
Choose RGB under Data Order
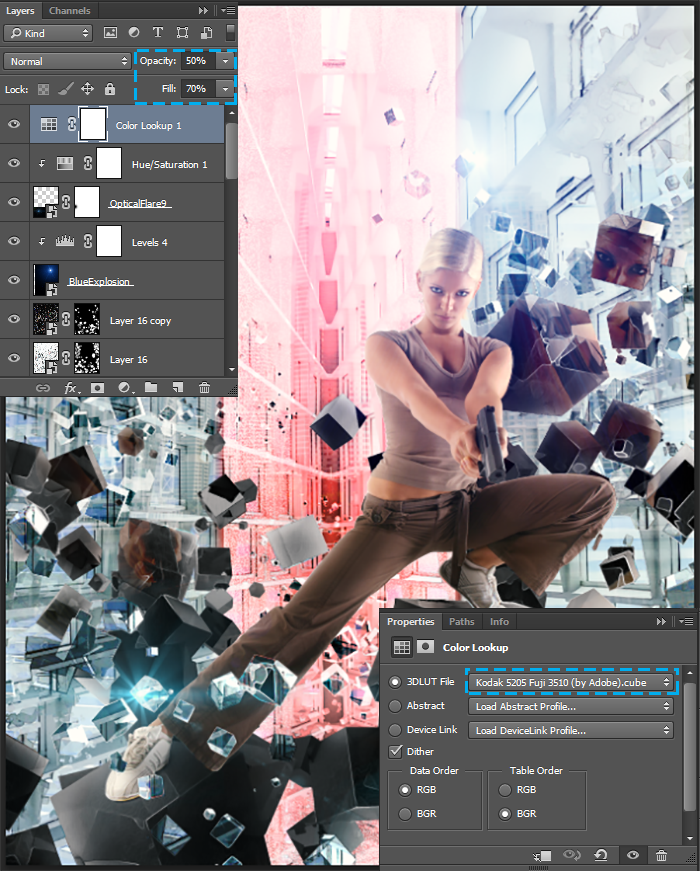pos(405,789)
